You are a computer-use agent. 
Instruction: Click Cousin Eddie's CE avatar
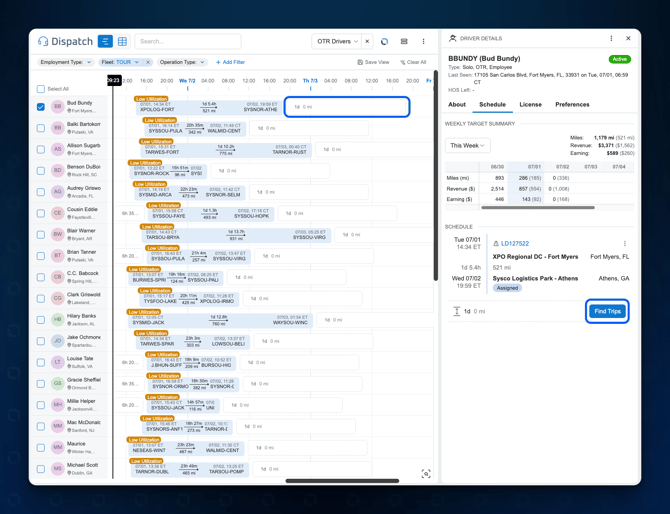[x=58, y=213]
